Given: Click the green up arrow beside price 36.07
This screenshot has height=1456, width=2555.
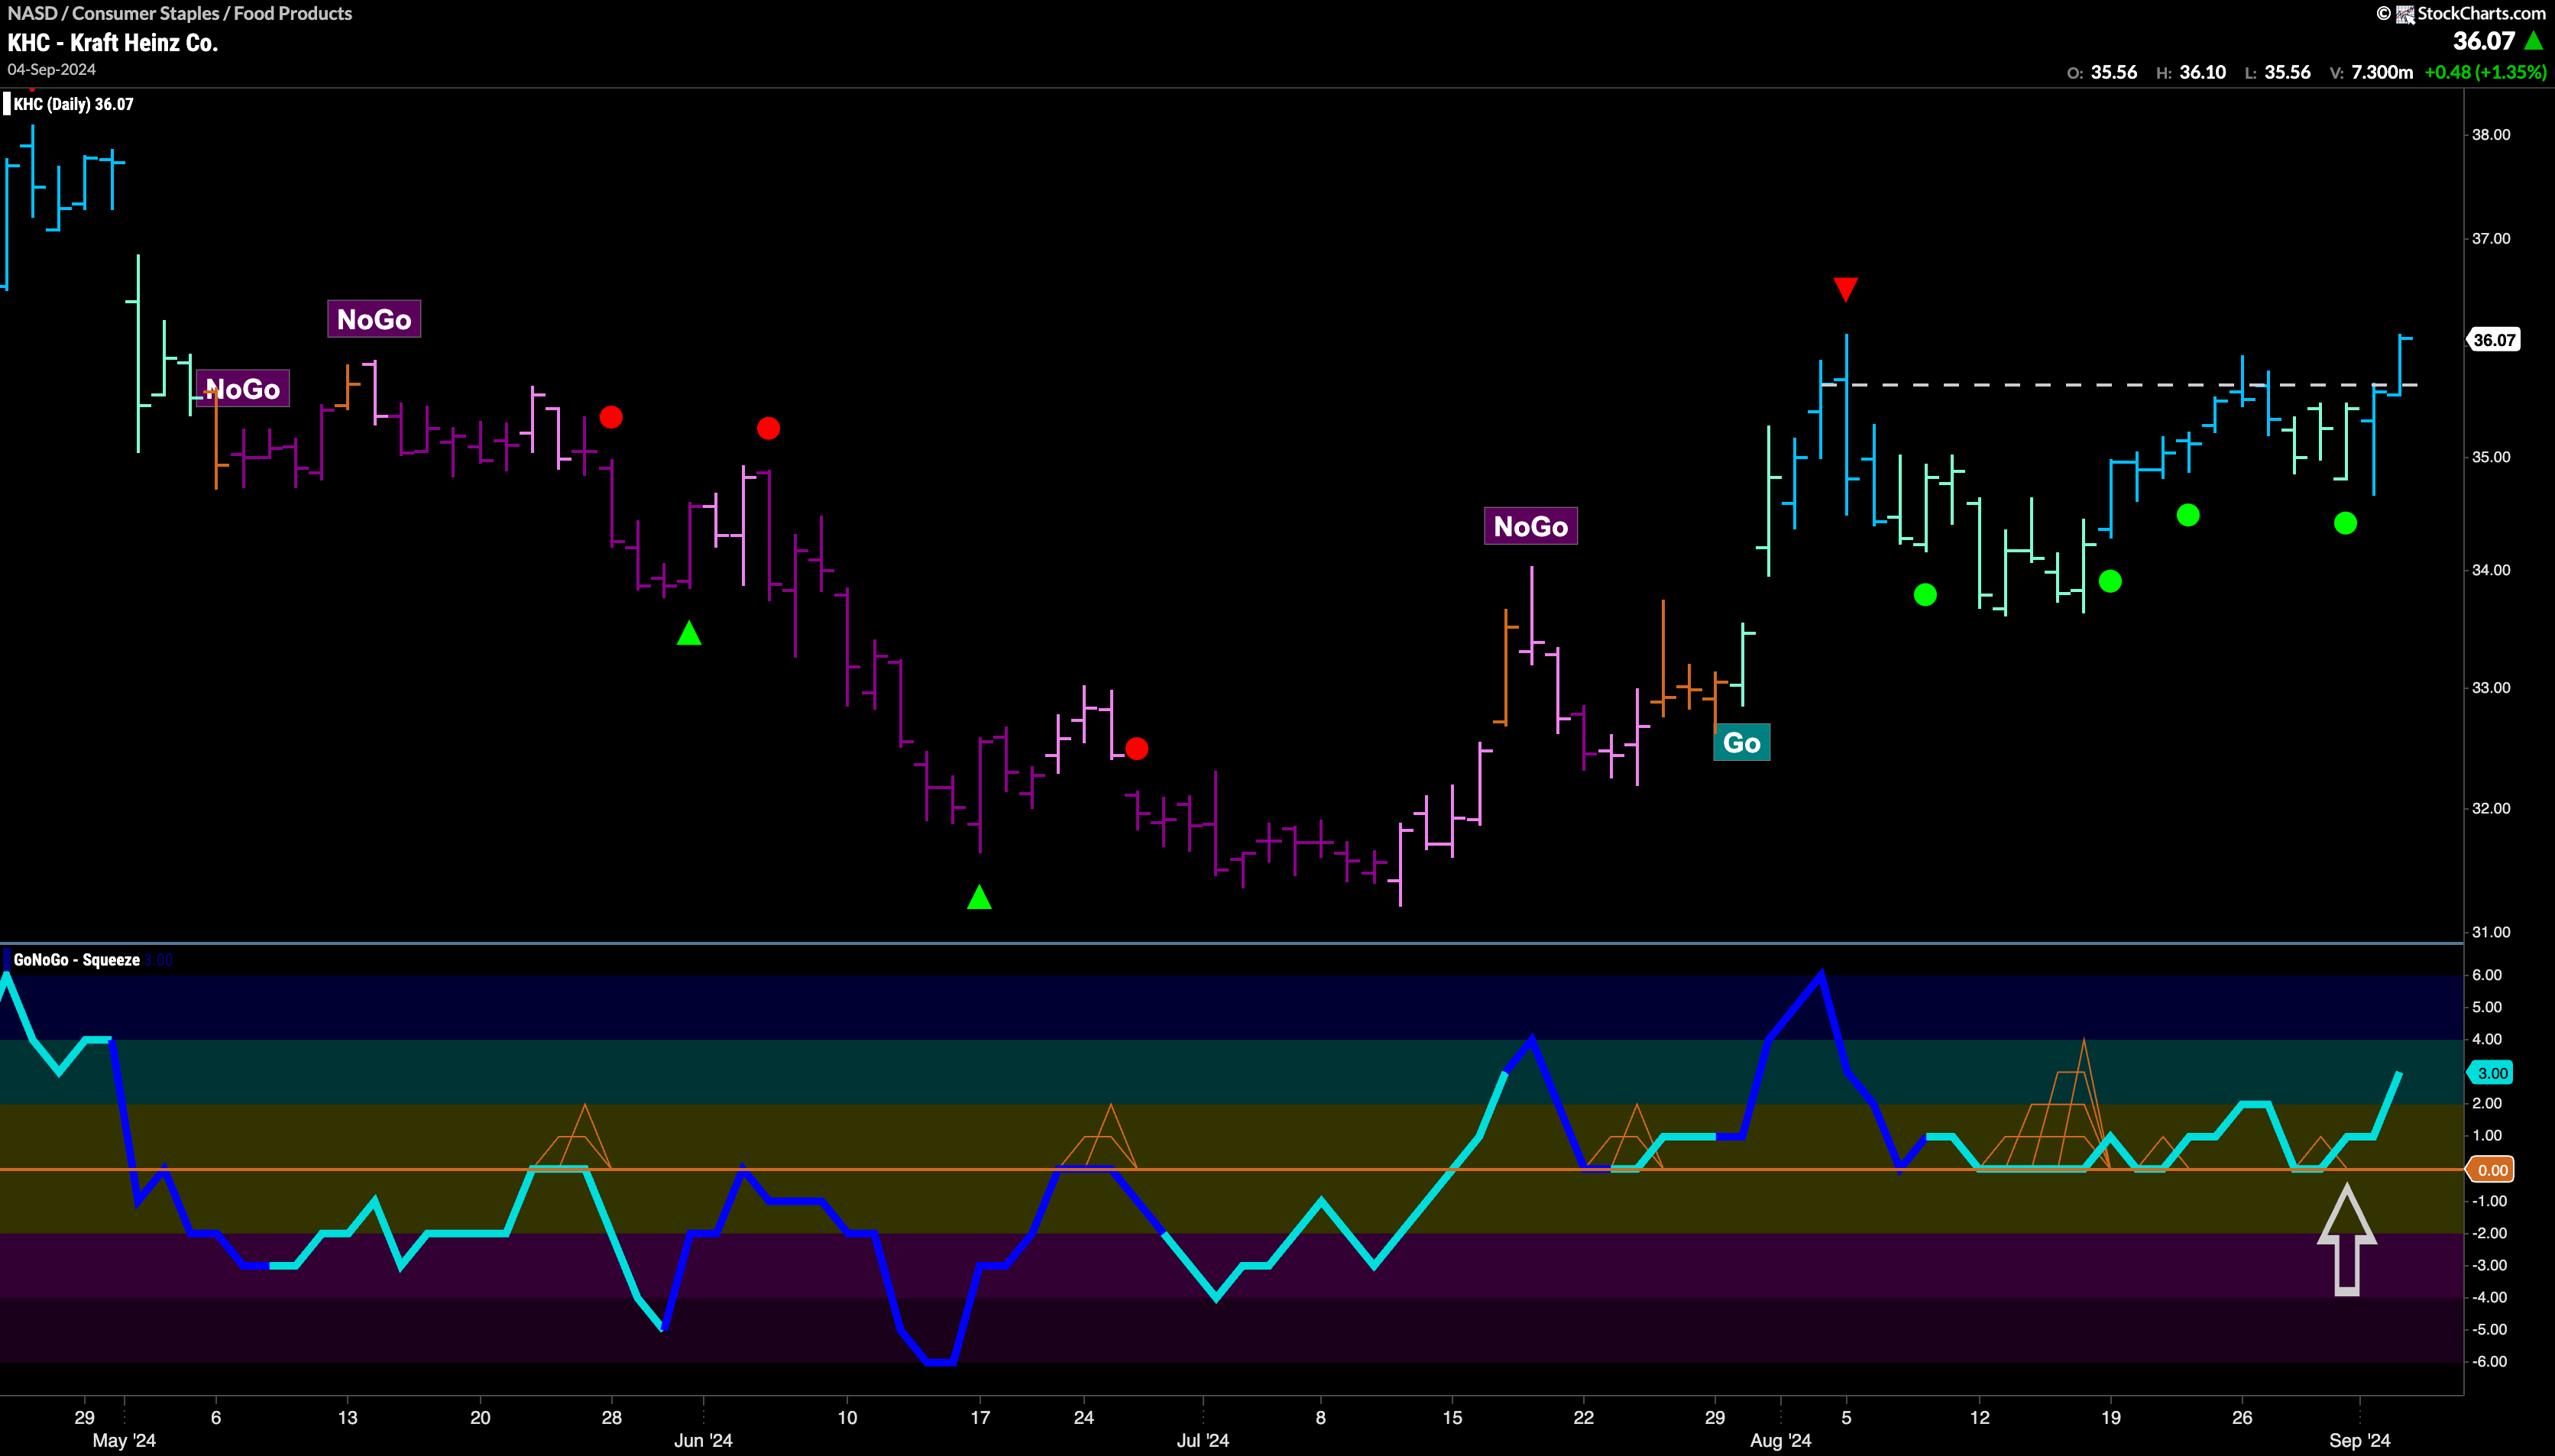Looking at the screenshot, I should pyautogui.click(x=2534, y=41).
